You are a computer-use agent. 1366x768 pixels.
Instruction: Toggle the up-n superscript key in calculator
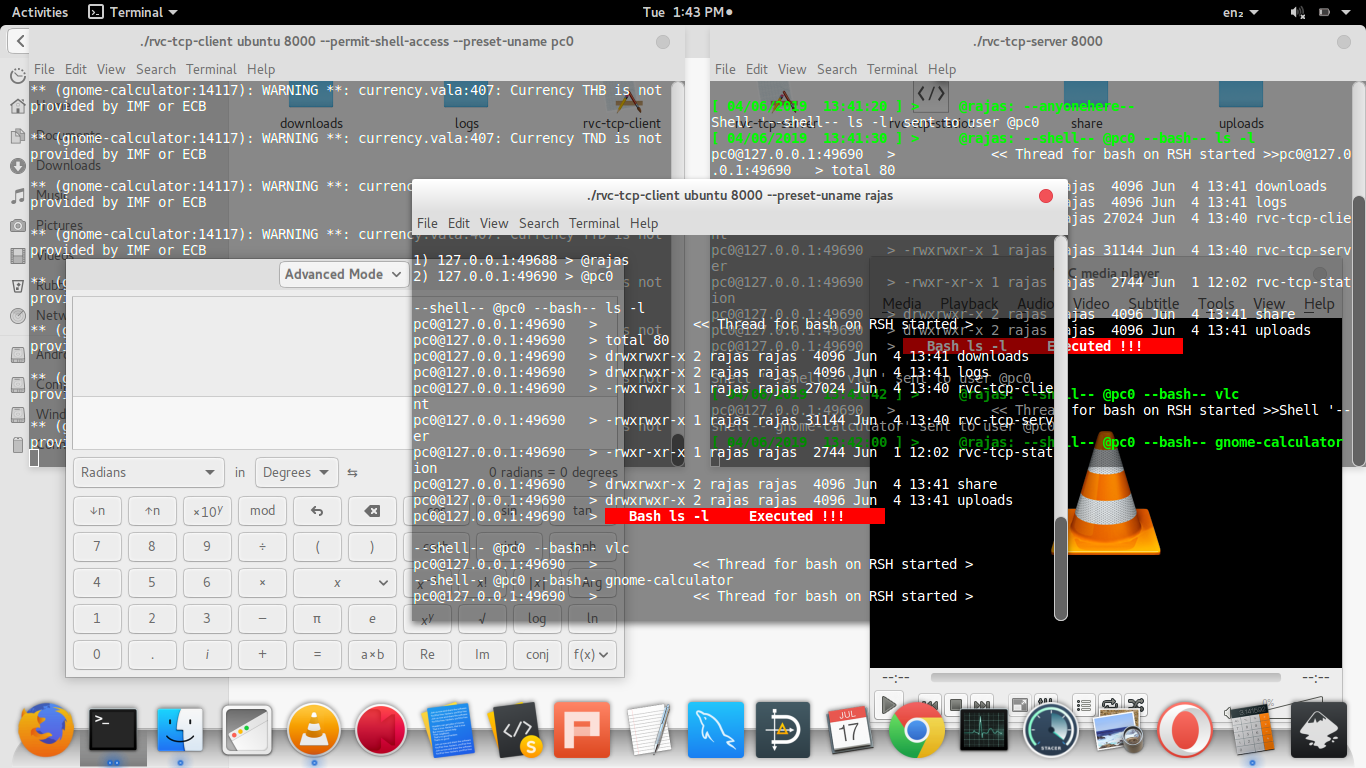click(x=152, y=511)
